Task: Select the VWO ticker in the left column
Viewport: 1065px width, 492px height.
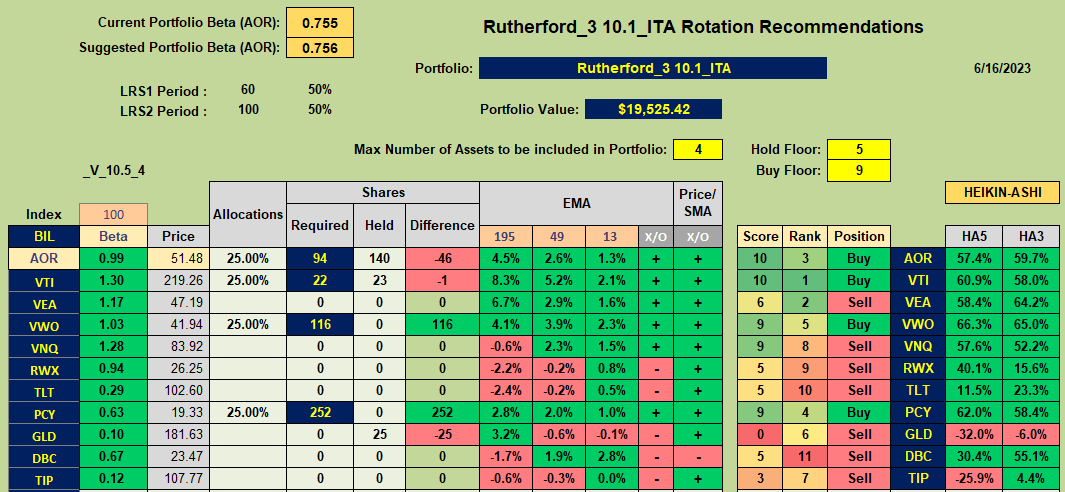Action: point(43,325)
